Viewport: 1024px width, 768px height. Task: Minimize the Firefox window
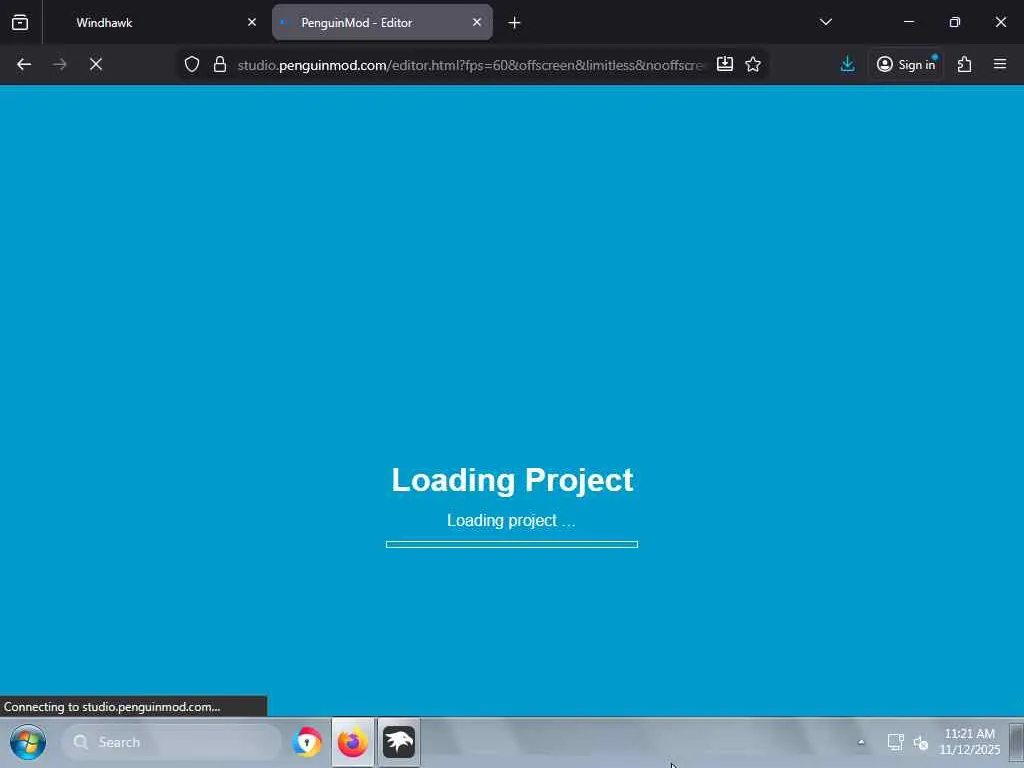tap(909, 22)
